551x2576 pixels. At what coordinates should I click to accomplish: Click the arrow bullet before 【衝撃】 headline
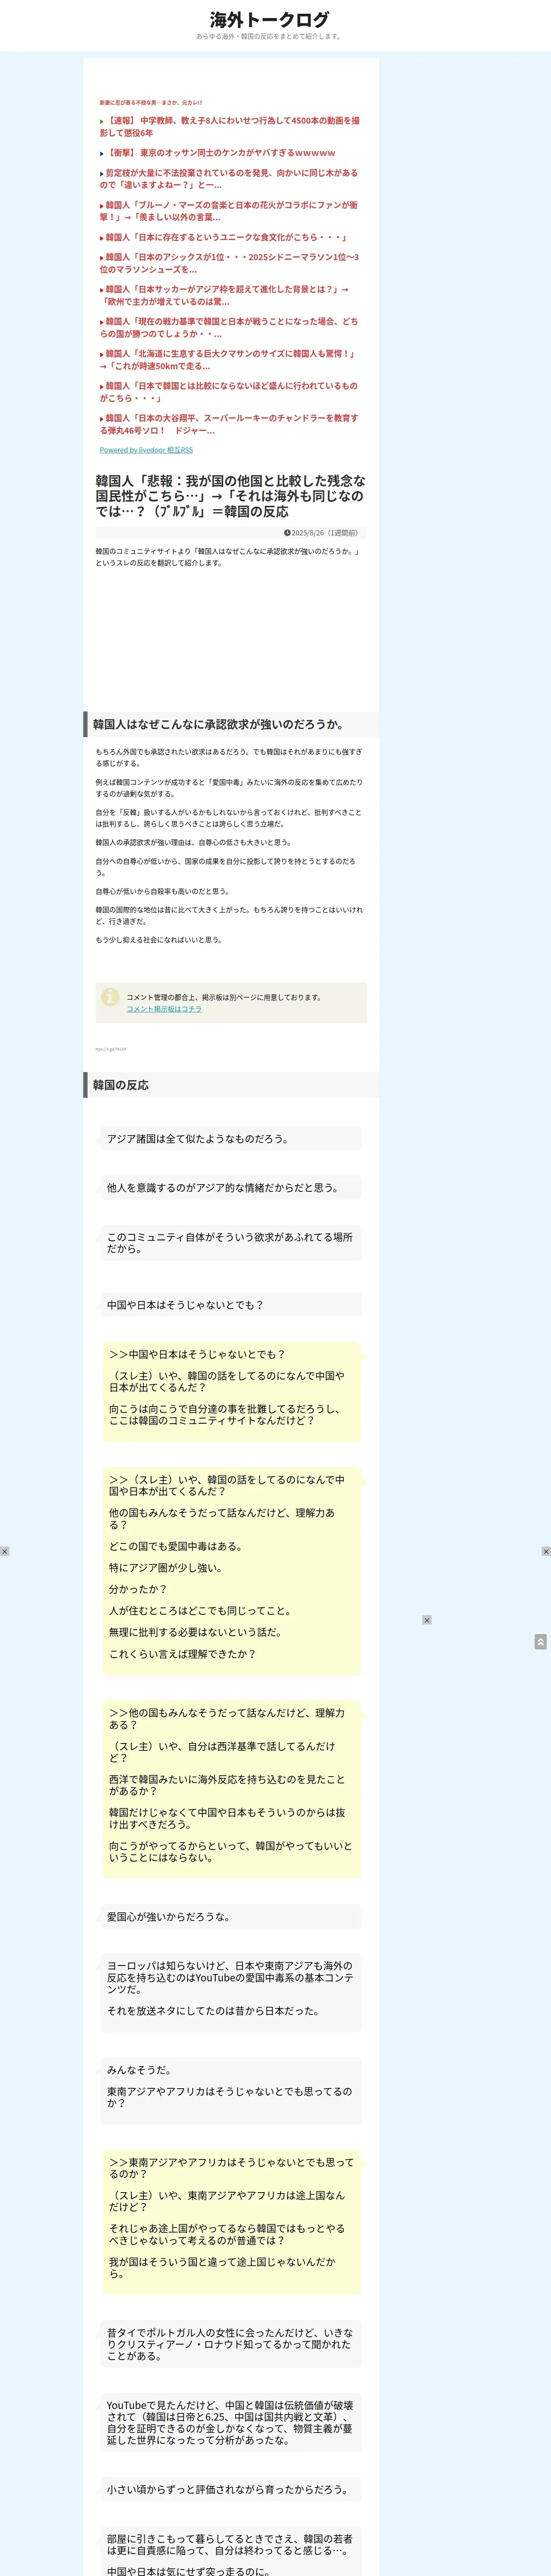tap(102, 154)
